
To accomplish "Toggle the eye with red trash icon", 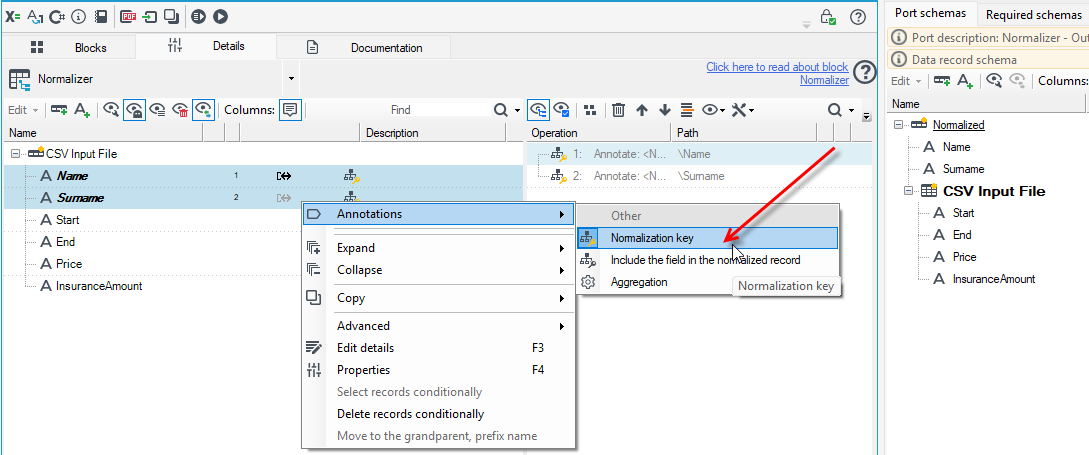I will 181,110.
